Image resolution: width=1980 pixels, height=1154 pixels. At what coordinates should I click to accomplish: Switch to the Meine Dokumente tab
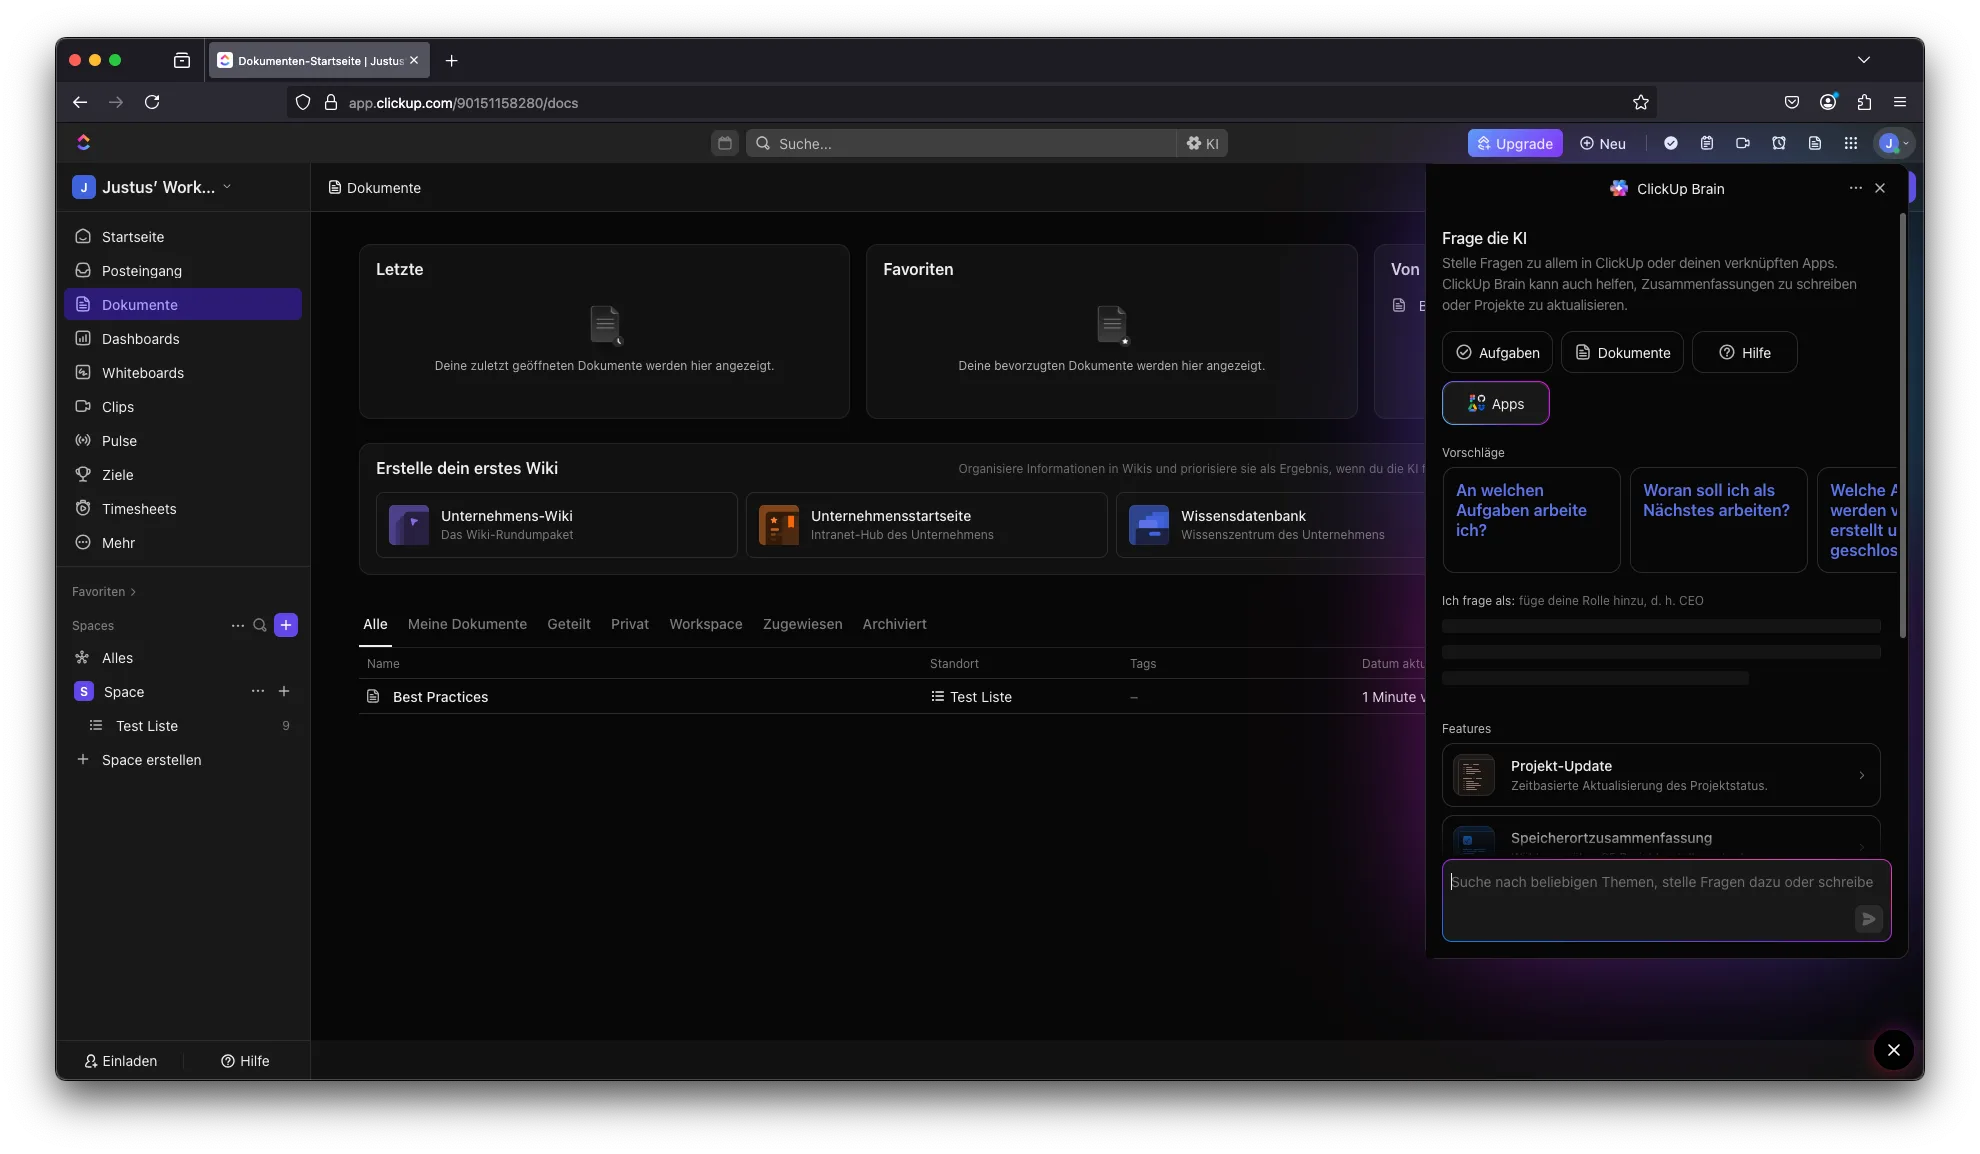tap(467, 624)
